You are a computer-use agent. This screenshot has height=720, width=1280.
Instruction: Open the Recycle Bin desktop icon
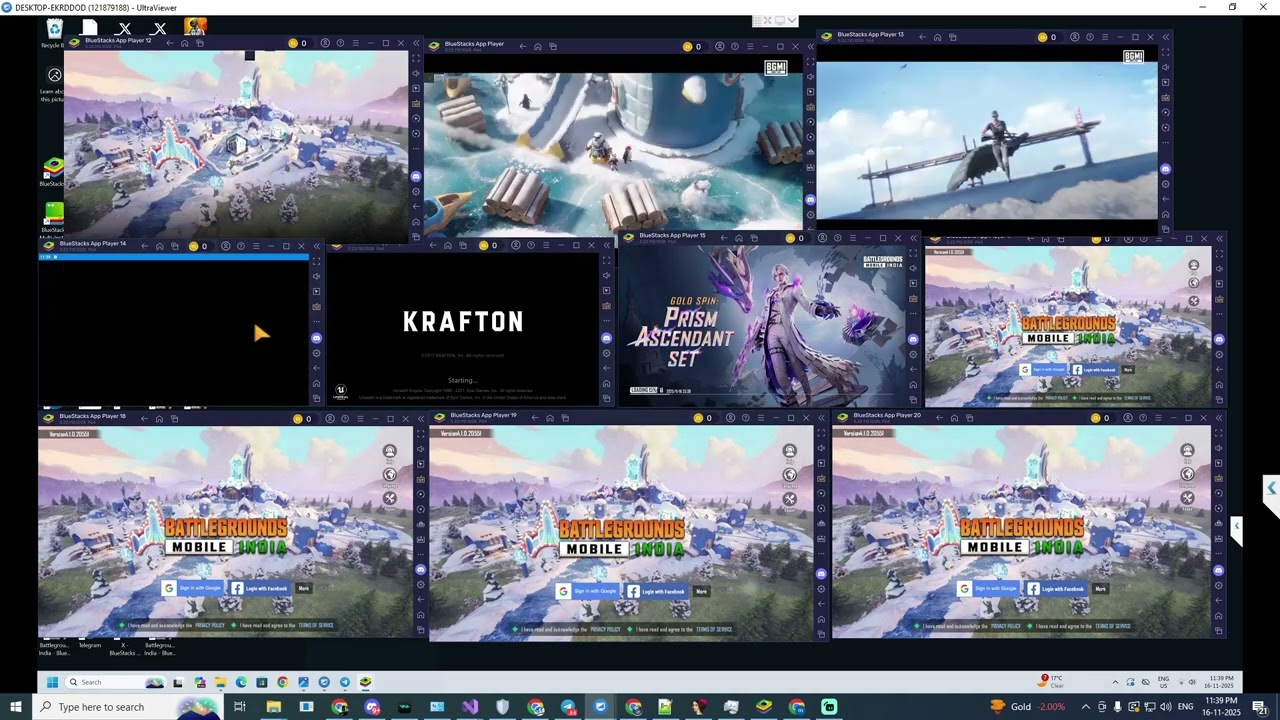coord(54,33)
